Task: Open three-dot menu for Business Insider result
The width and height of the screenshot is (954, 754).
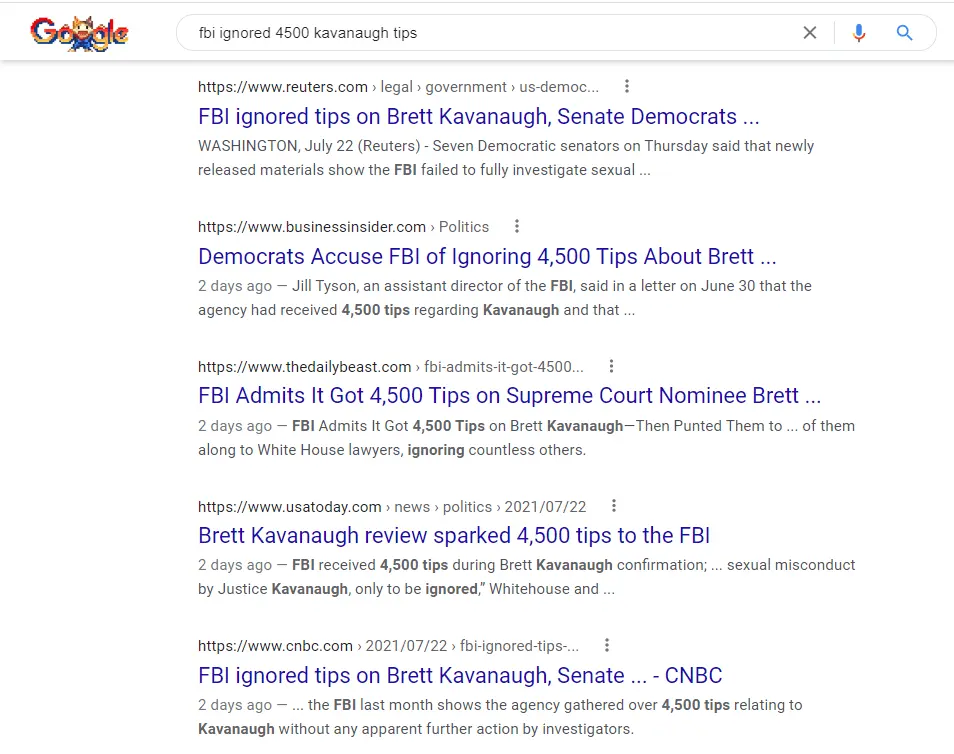Action: pyautogui.click(x=517, y=227)
